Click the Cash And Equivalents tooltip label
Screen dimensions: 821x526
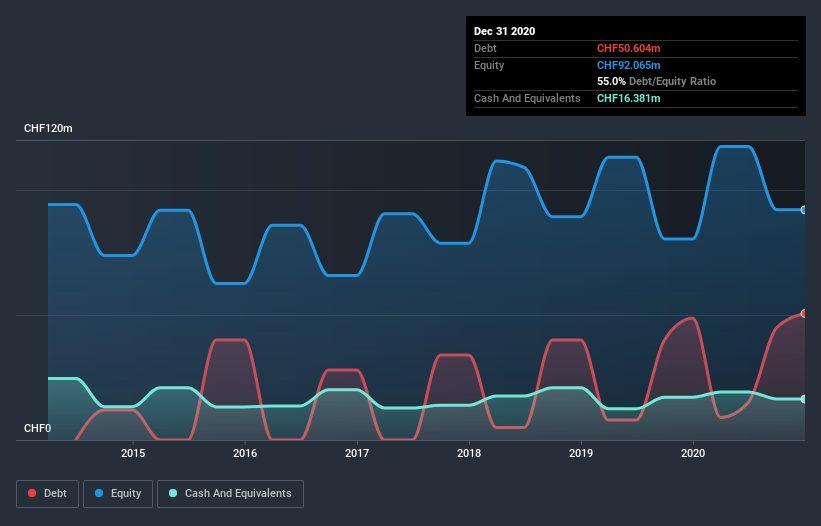pos(527,98)
